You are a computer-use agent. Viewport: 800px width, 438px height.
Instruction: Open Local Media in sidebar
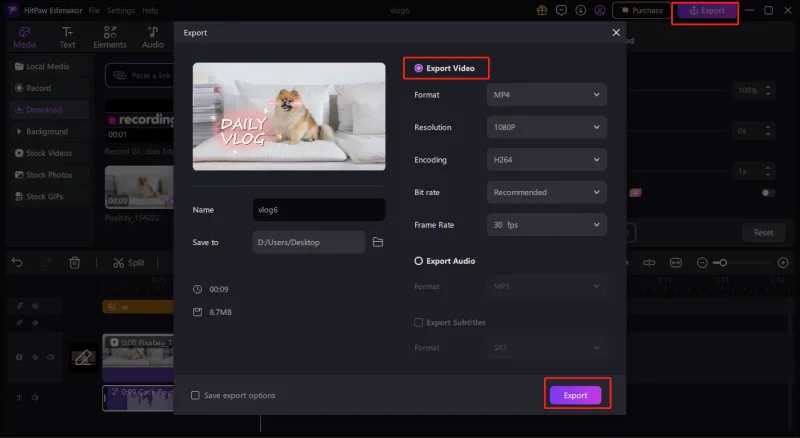[49, 66]
